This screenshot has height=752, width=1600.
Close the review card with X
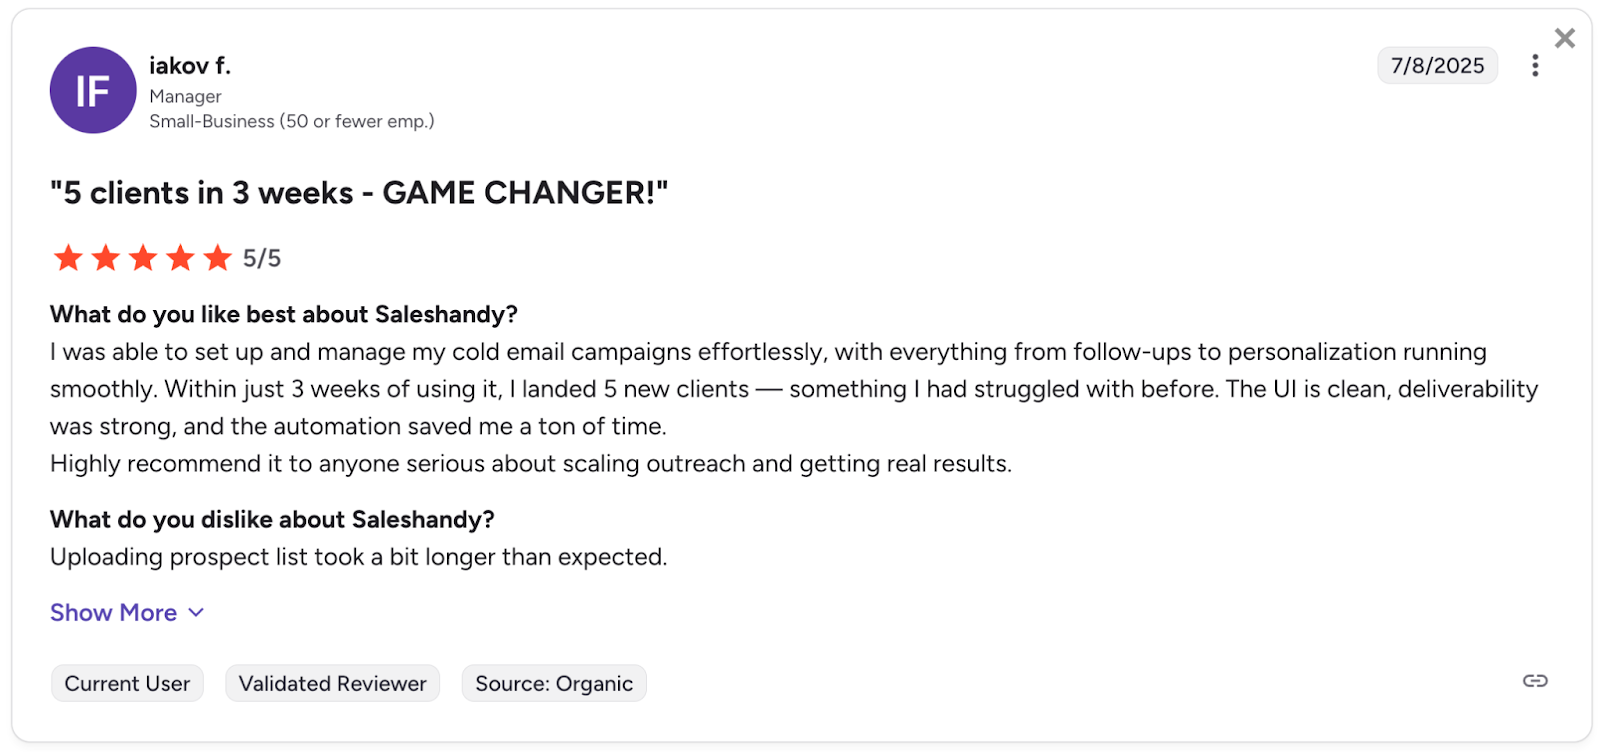tap(1565, 38)
